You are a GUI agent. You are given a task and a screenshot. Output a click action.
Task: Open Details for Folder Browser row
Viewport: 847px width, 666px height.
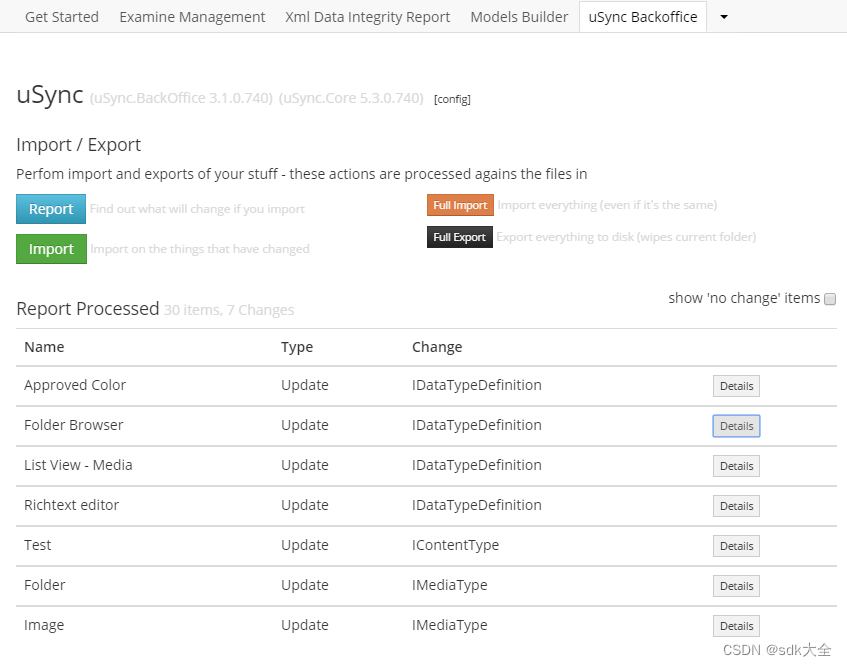(736, 426)
